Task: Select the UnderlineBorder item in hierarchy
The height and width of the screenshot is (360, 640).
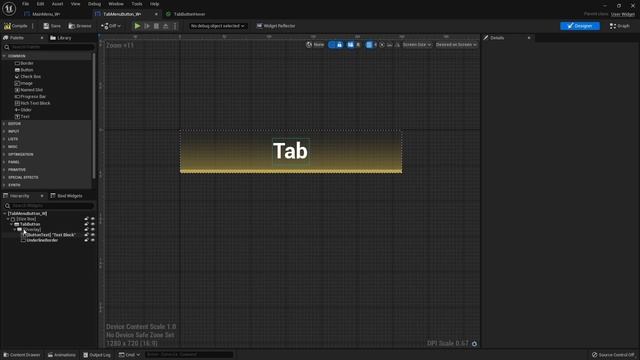Action: (x=40, y=240)
